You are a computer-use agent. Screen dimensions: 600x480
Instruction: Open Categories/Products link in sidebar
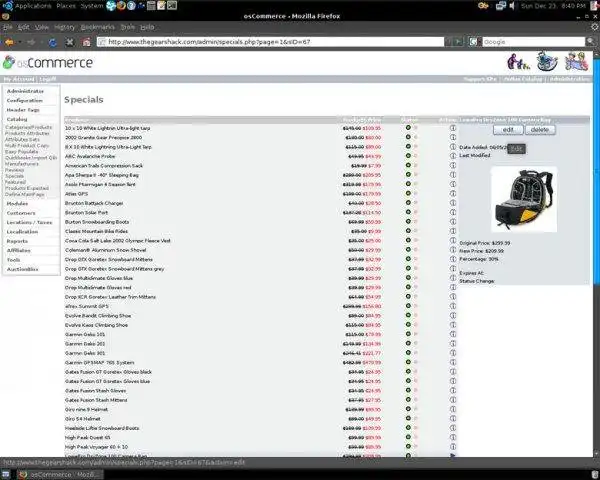(28, 127)
